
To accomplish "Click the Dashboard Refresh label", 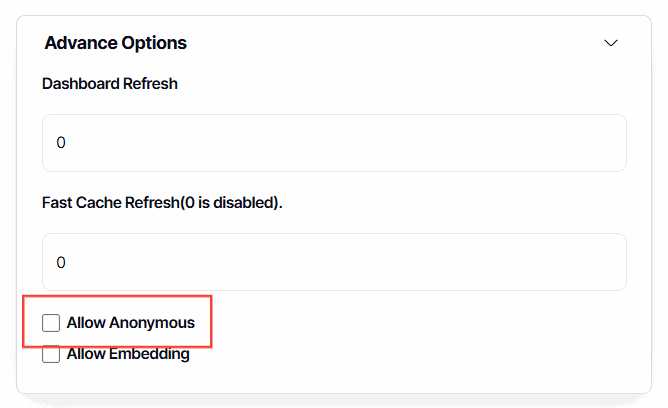I will tap(110, 84).
